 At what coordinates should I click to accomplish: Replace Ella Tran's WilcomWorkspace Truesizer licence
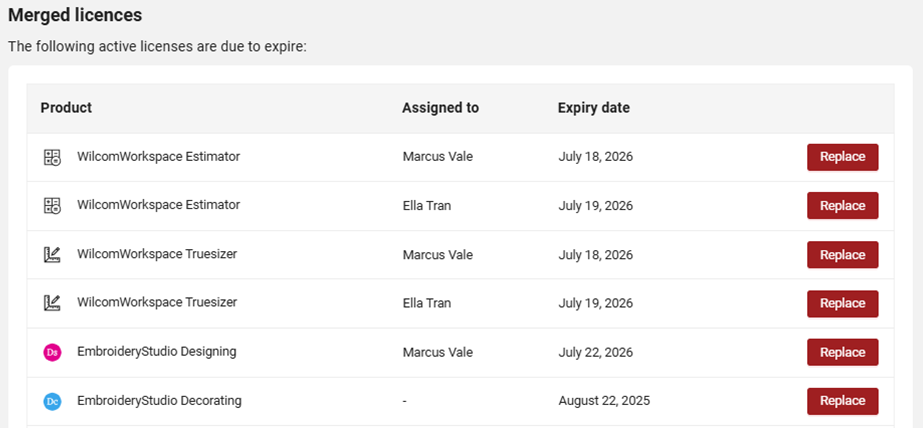842,303
